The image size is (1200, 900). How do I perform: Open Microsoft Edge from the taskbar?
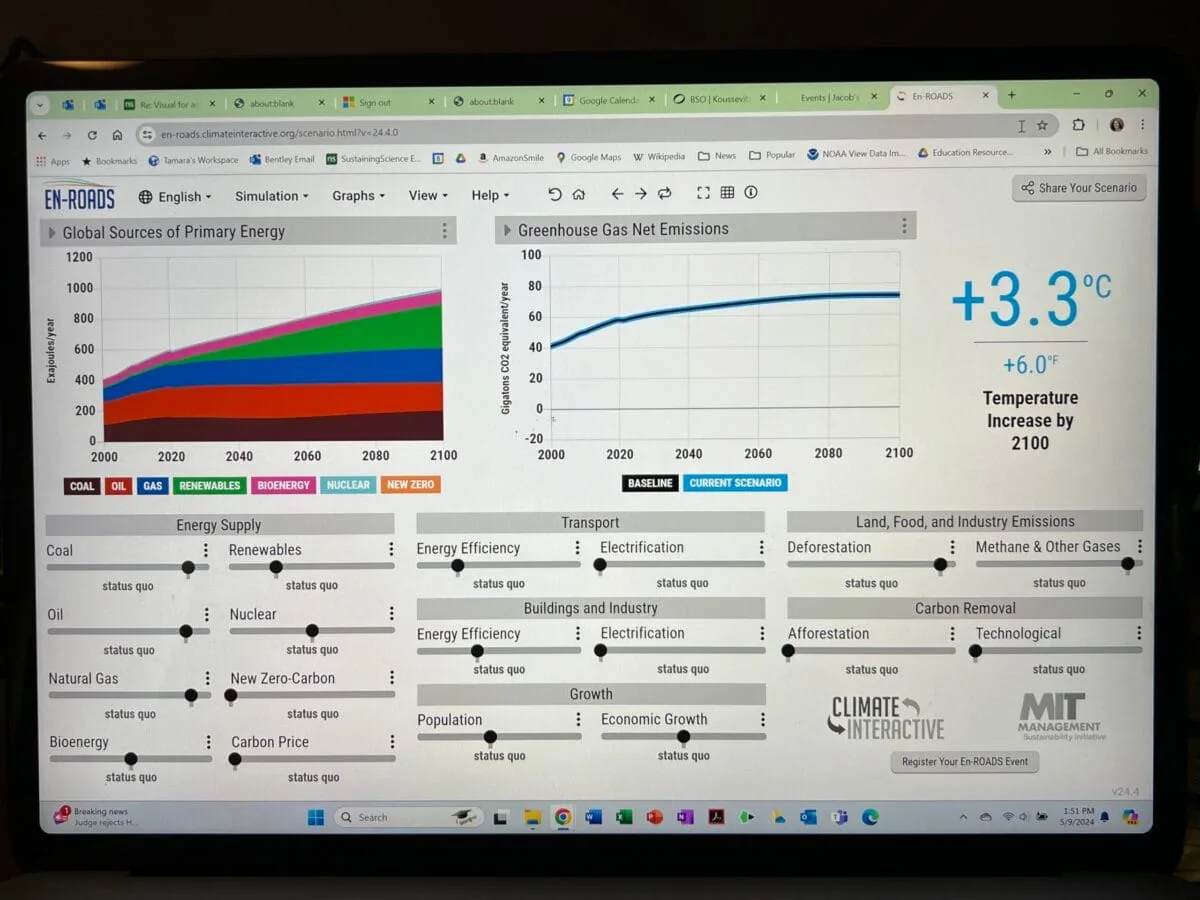pyautogui.click(x=870, y=817)
